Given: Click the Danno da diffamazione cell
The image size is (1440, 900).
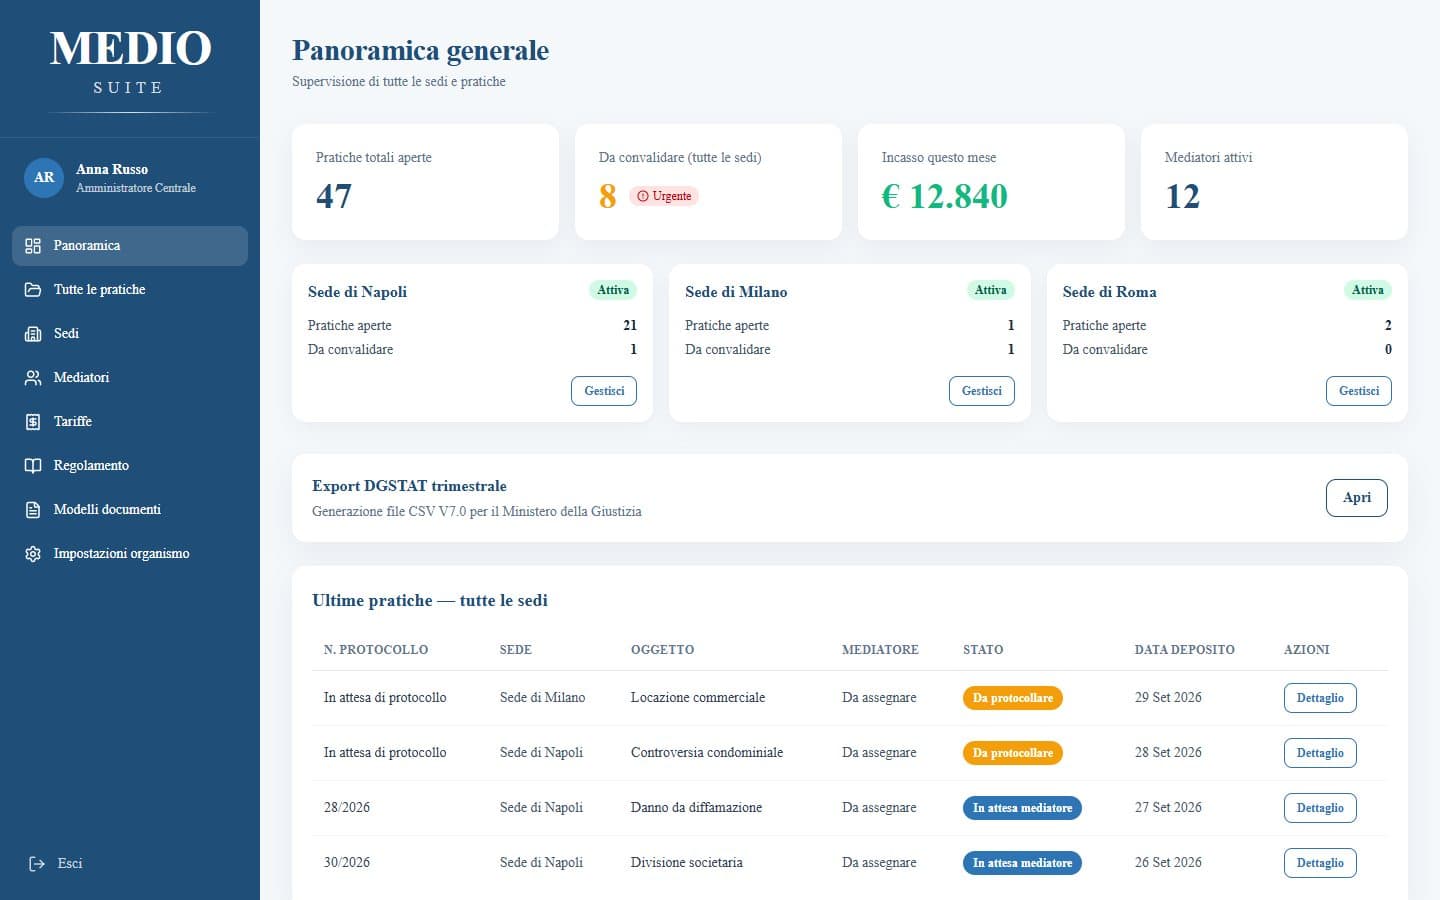Looking at the screenshot, I should click(x=696, y=808).
